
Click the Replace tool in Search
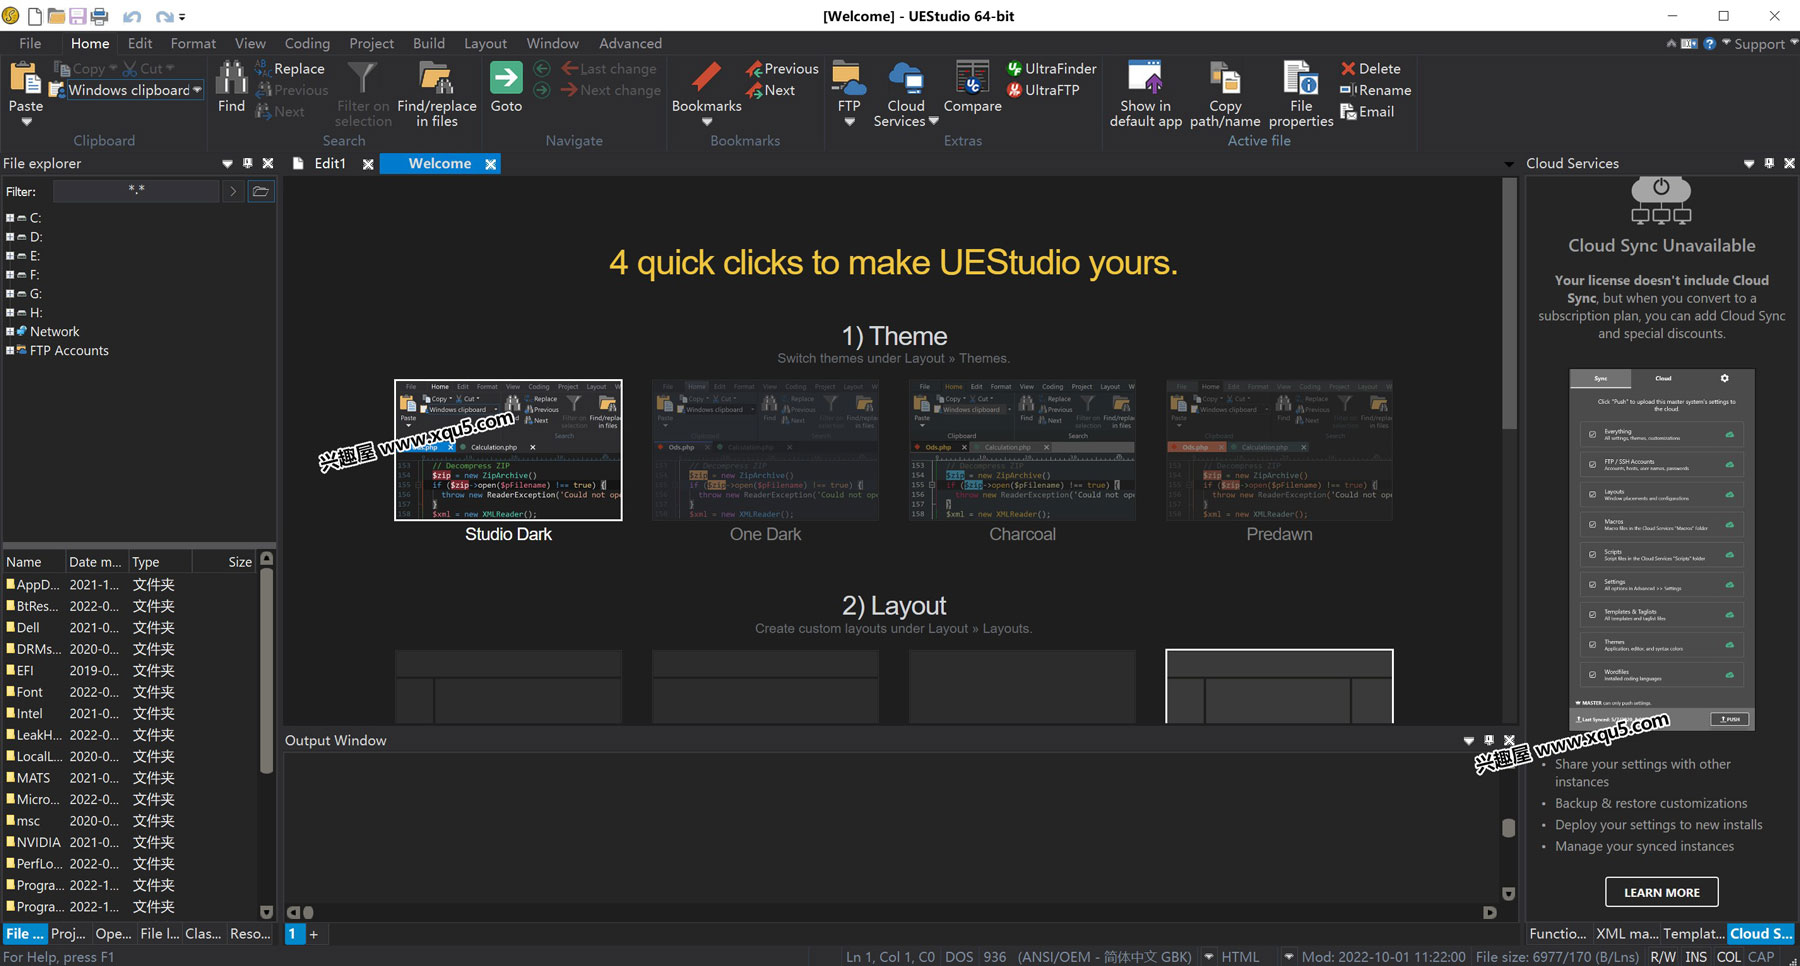[x=290, y=69]
